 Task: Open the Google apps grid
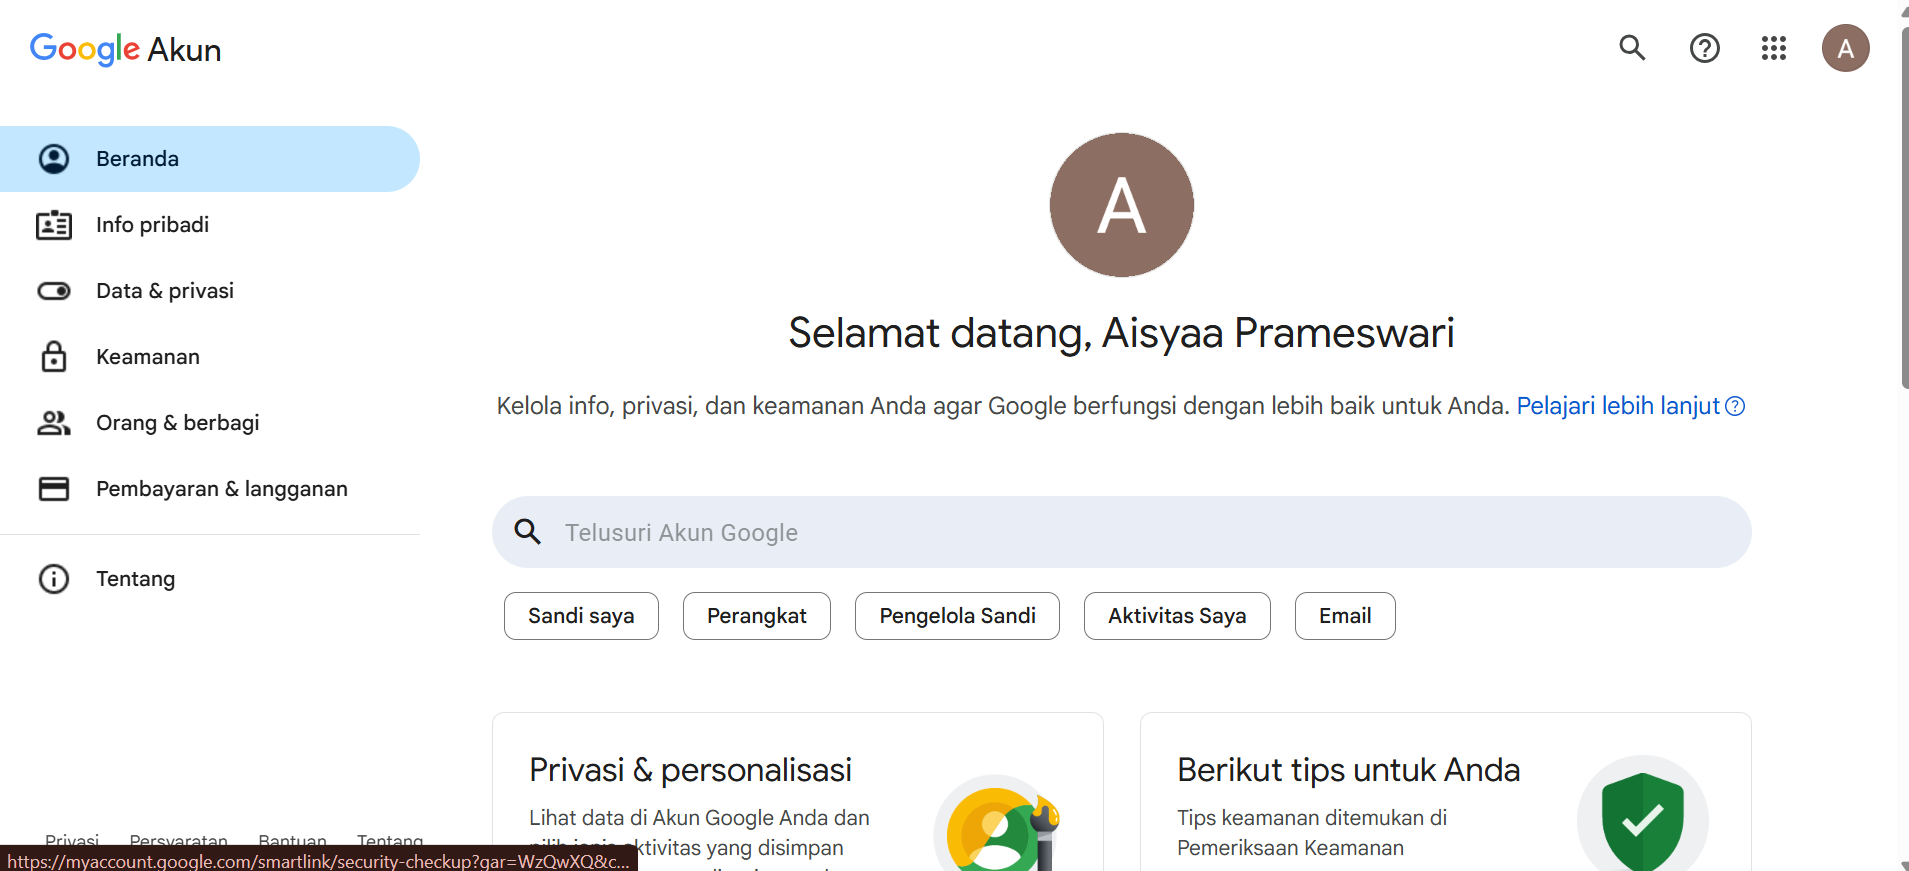[1773, 48]
